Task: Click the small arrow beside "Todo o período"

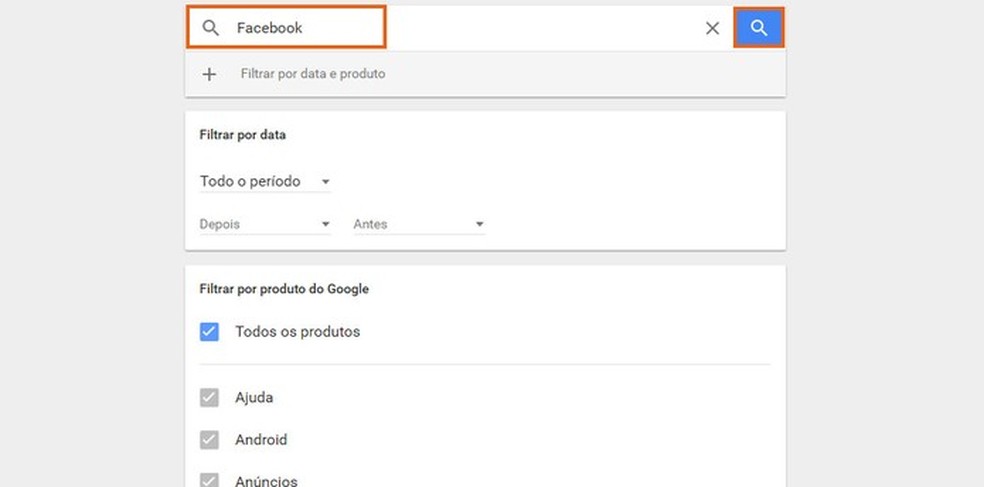Action: (x=325, y=183)
